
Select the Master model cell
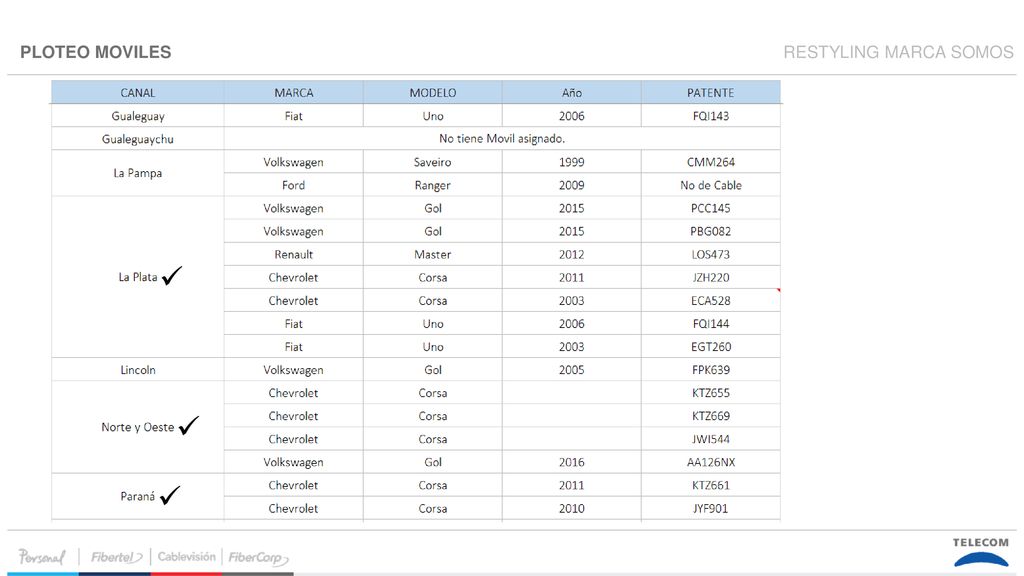(432, 254)
